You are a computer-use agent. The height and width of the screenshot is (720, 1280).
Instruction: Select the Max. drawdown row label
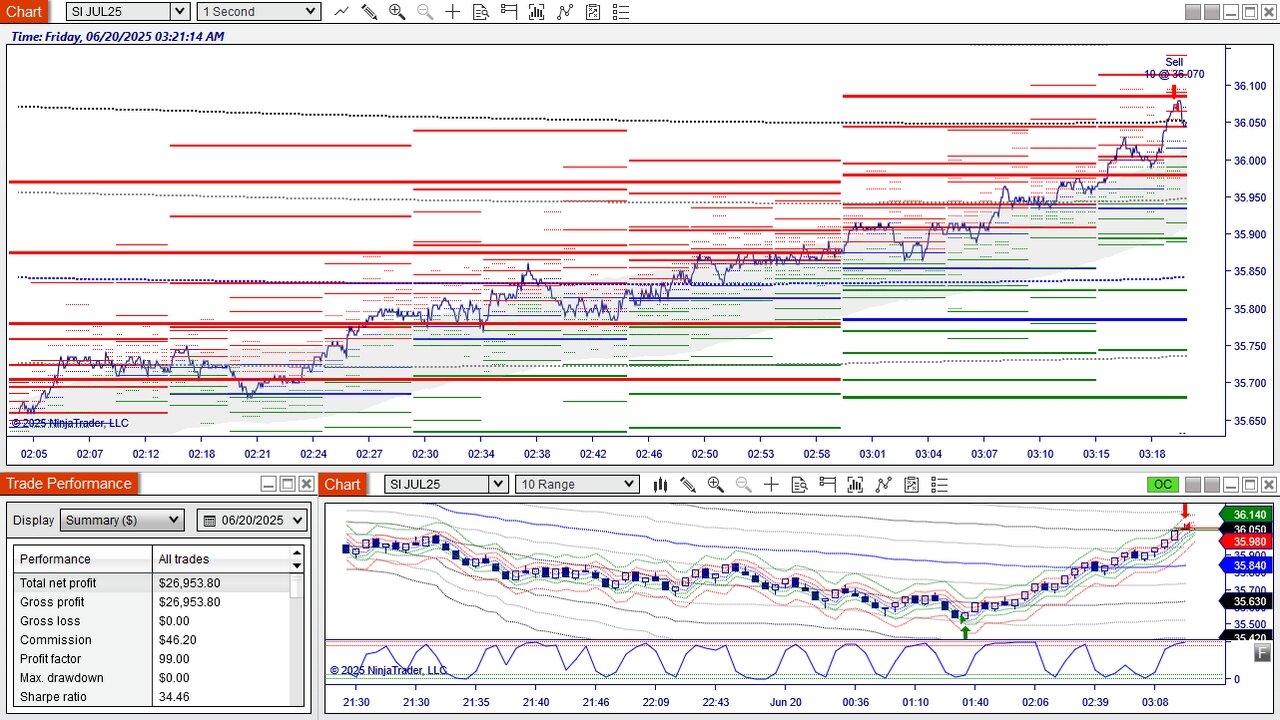(62, 678)
